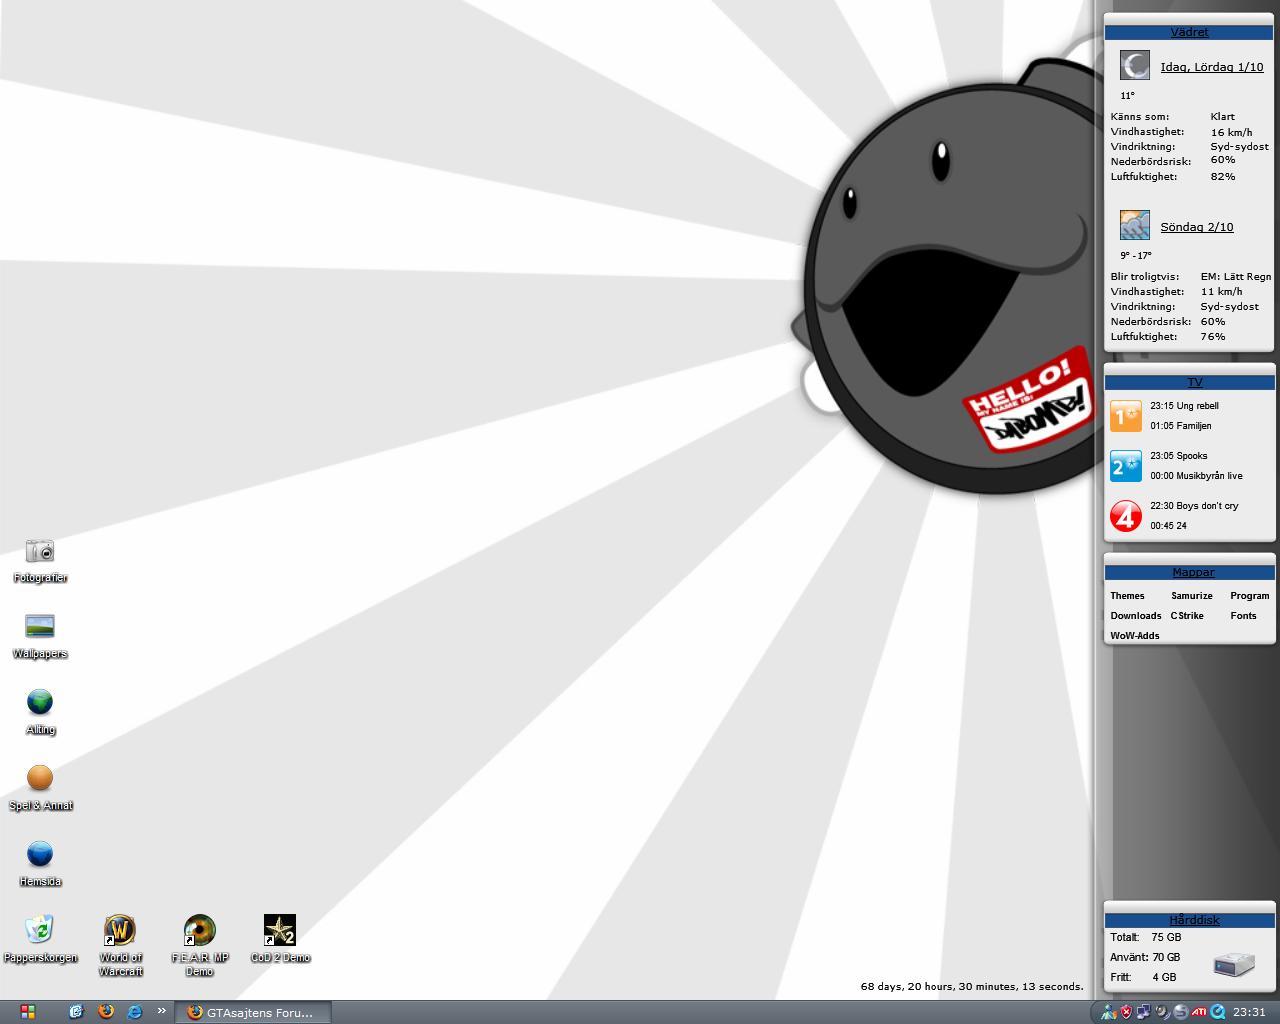Open the Themes folder in Mappar
Viewport: 1280px width, 1024px height.
pos(1127,596)
